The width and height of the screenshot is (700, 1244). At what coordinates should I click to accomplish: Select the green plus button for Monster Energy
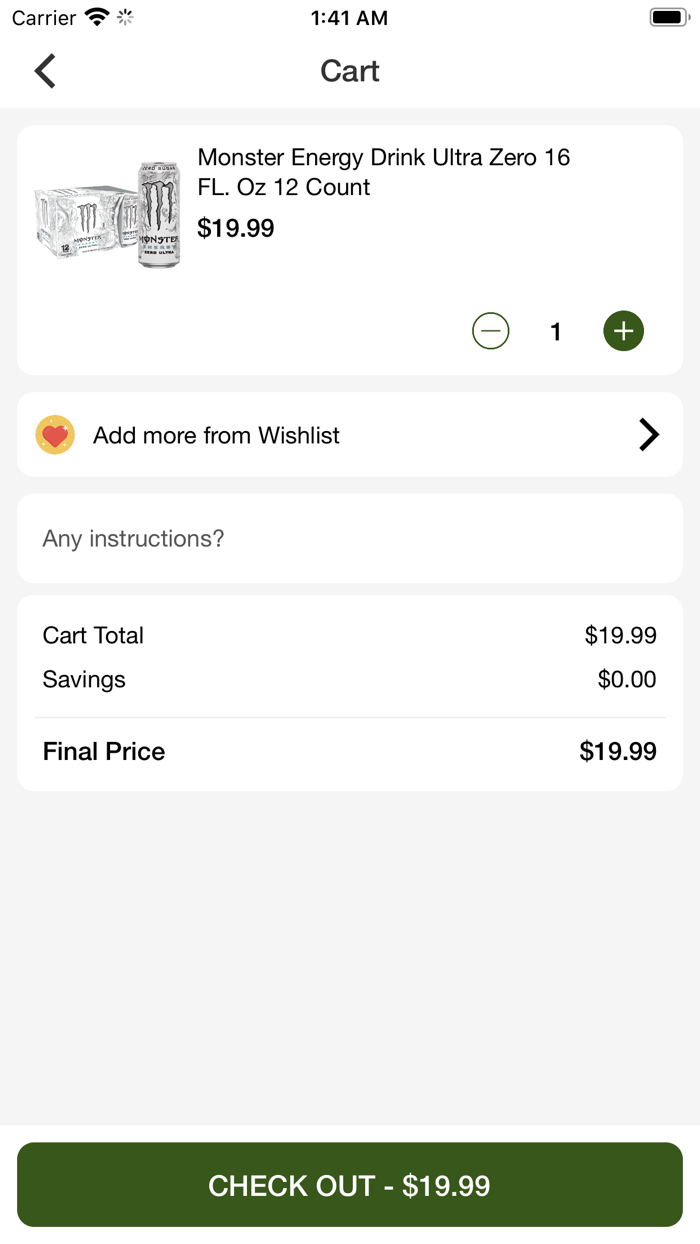[623, 330]
